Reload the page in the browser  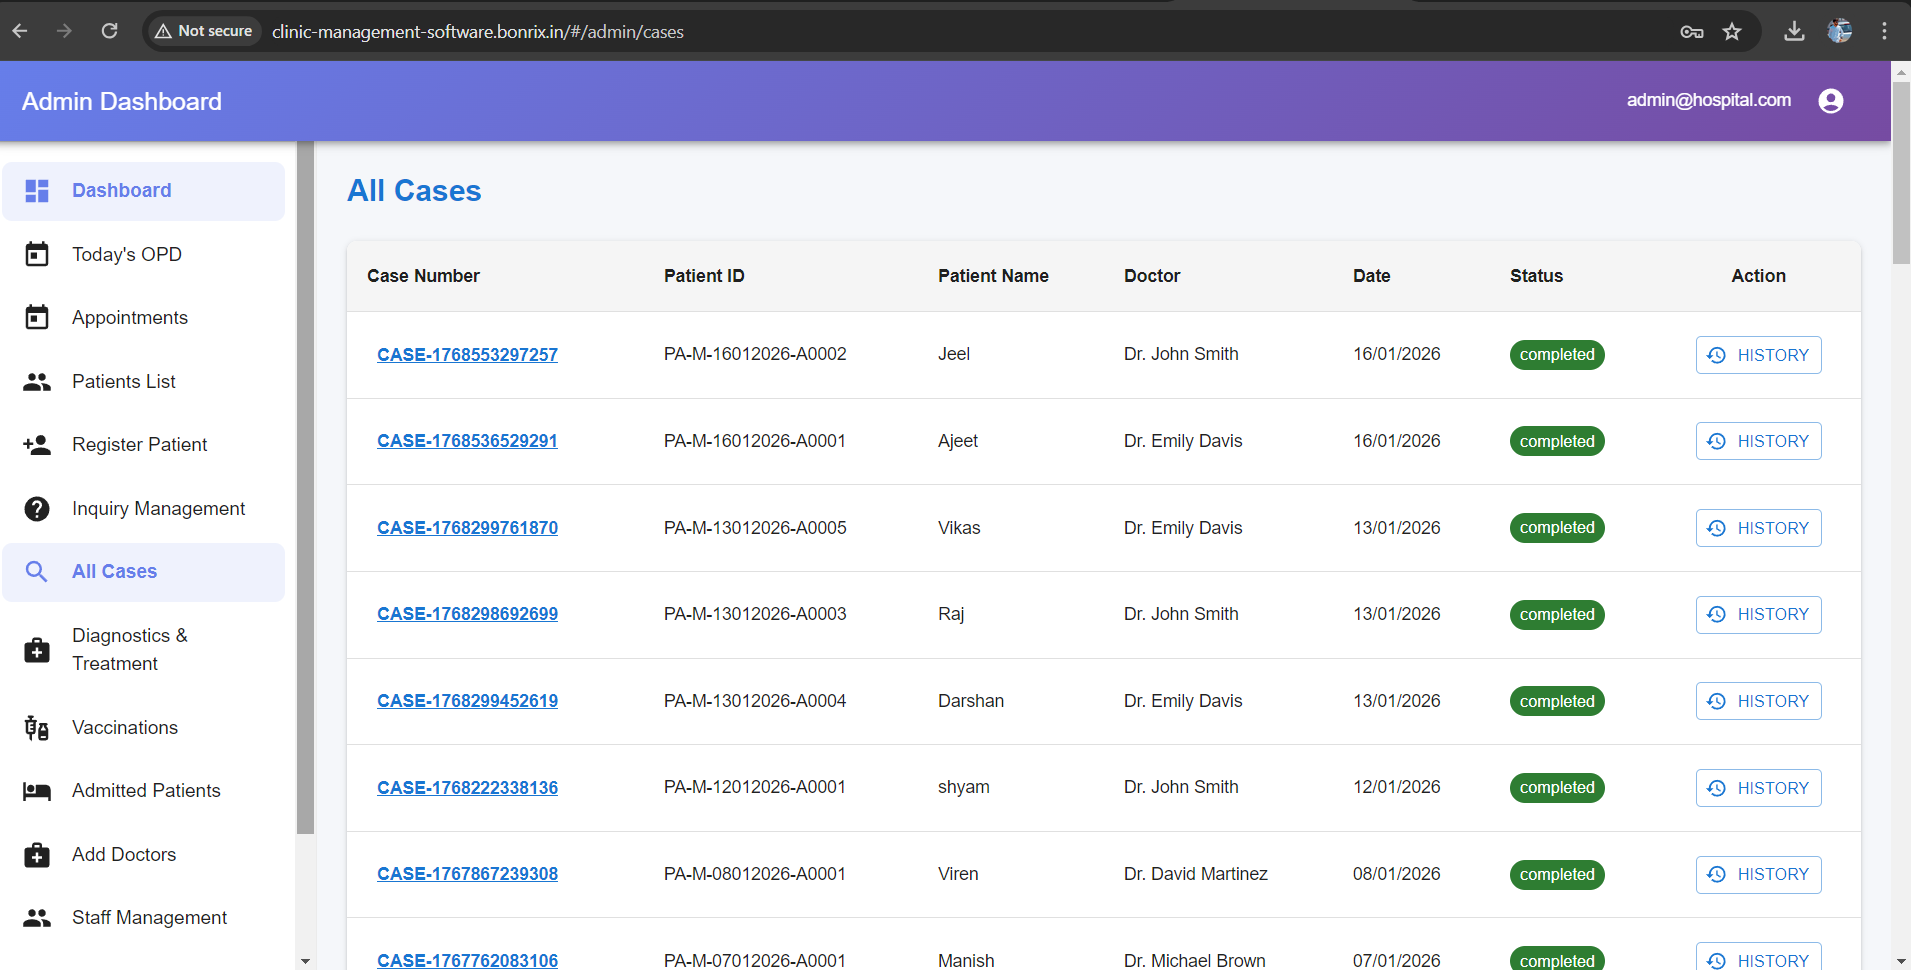[x=110, y=31]
